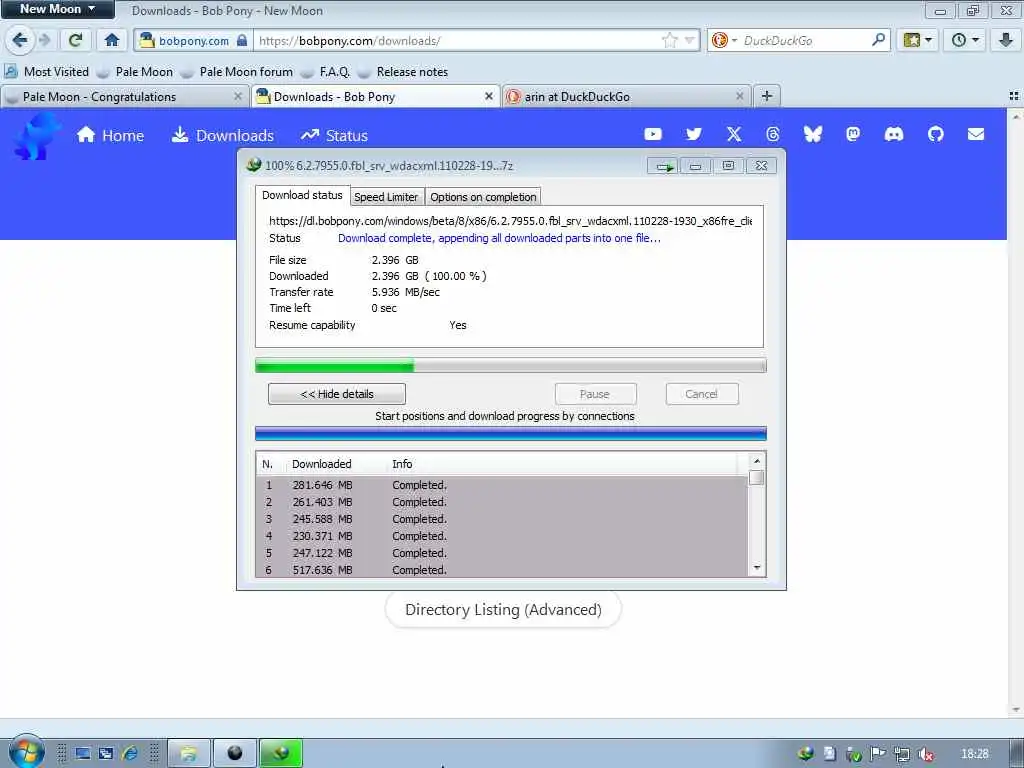Click download dialog green arrow tray button
This screenshot has width=1024, height=768.
pyautogui.click(x=664, y=167)
